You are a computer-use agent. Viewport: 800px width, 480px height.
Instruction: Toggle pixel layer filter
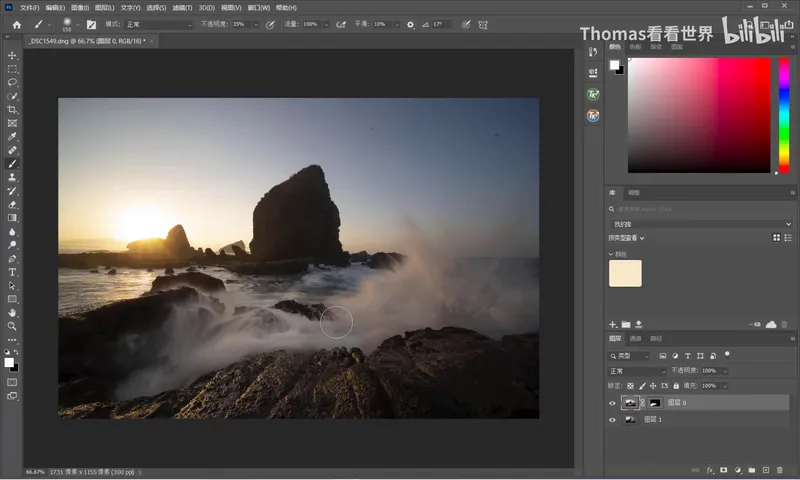[x=662, y=356]
